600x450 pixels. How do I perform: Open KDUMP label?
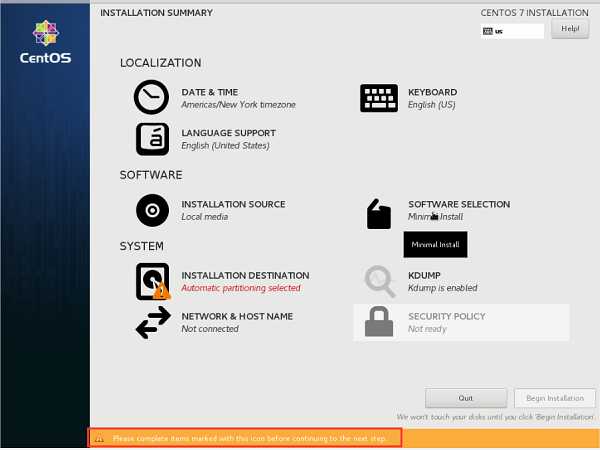click(424, 276)
